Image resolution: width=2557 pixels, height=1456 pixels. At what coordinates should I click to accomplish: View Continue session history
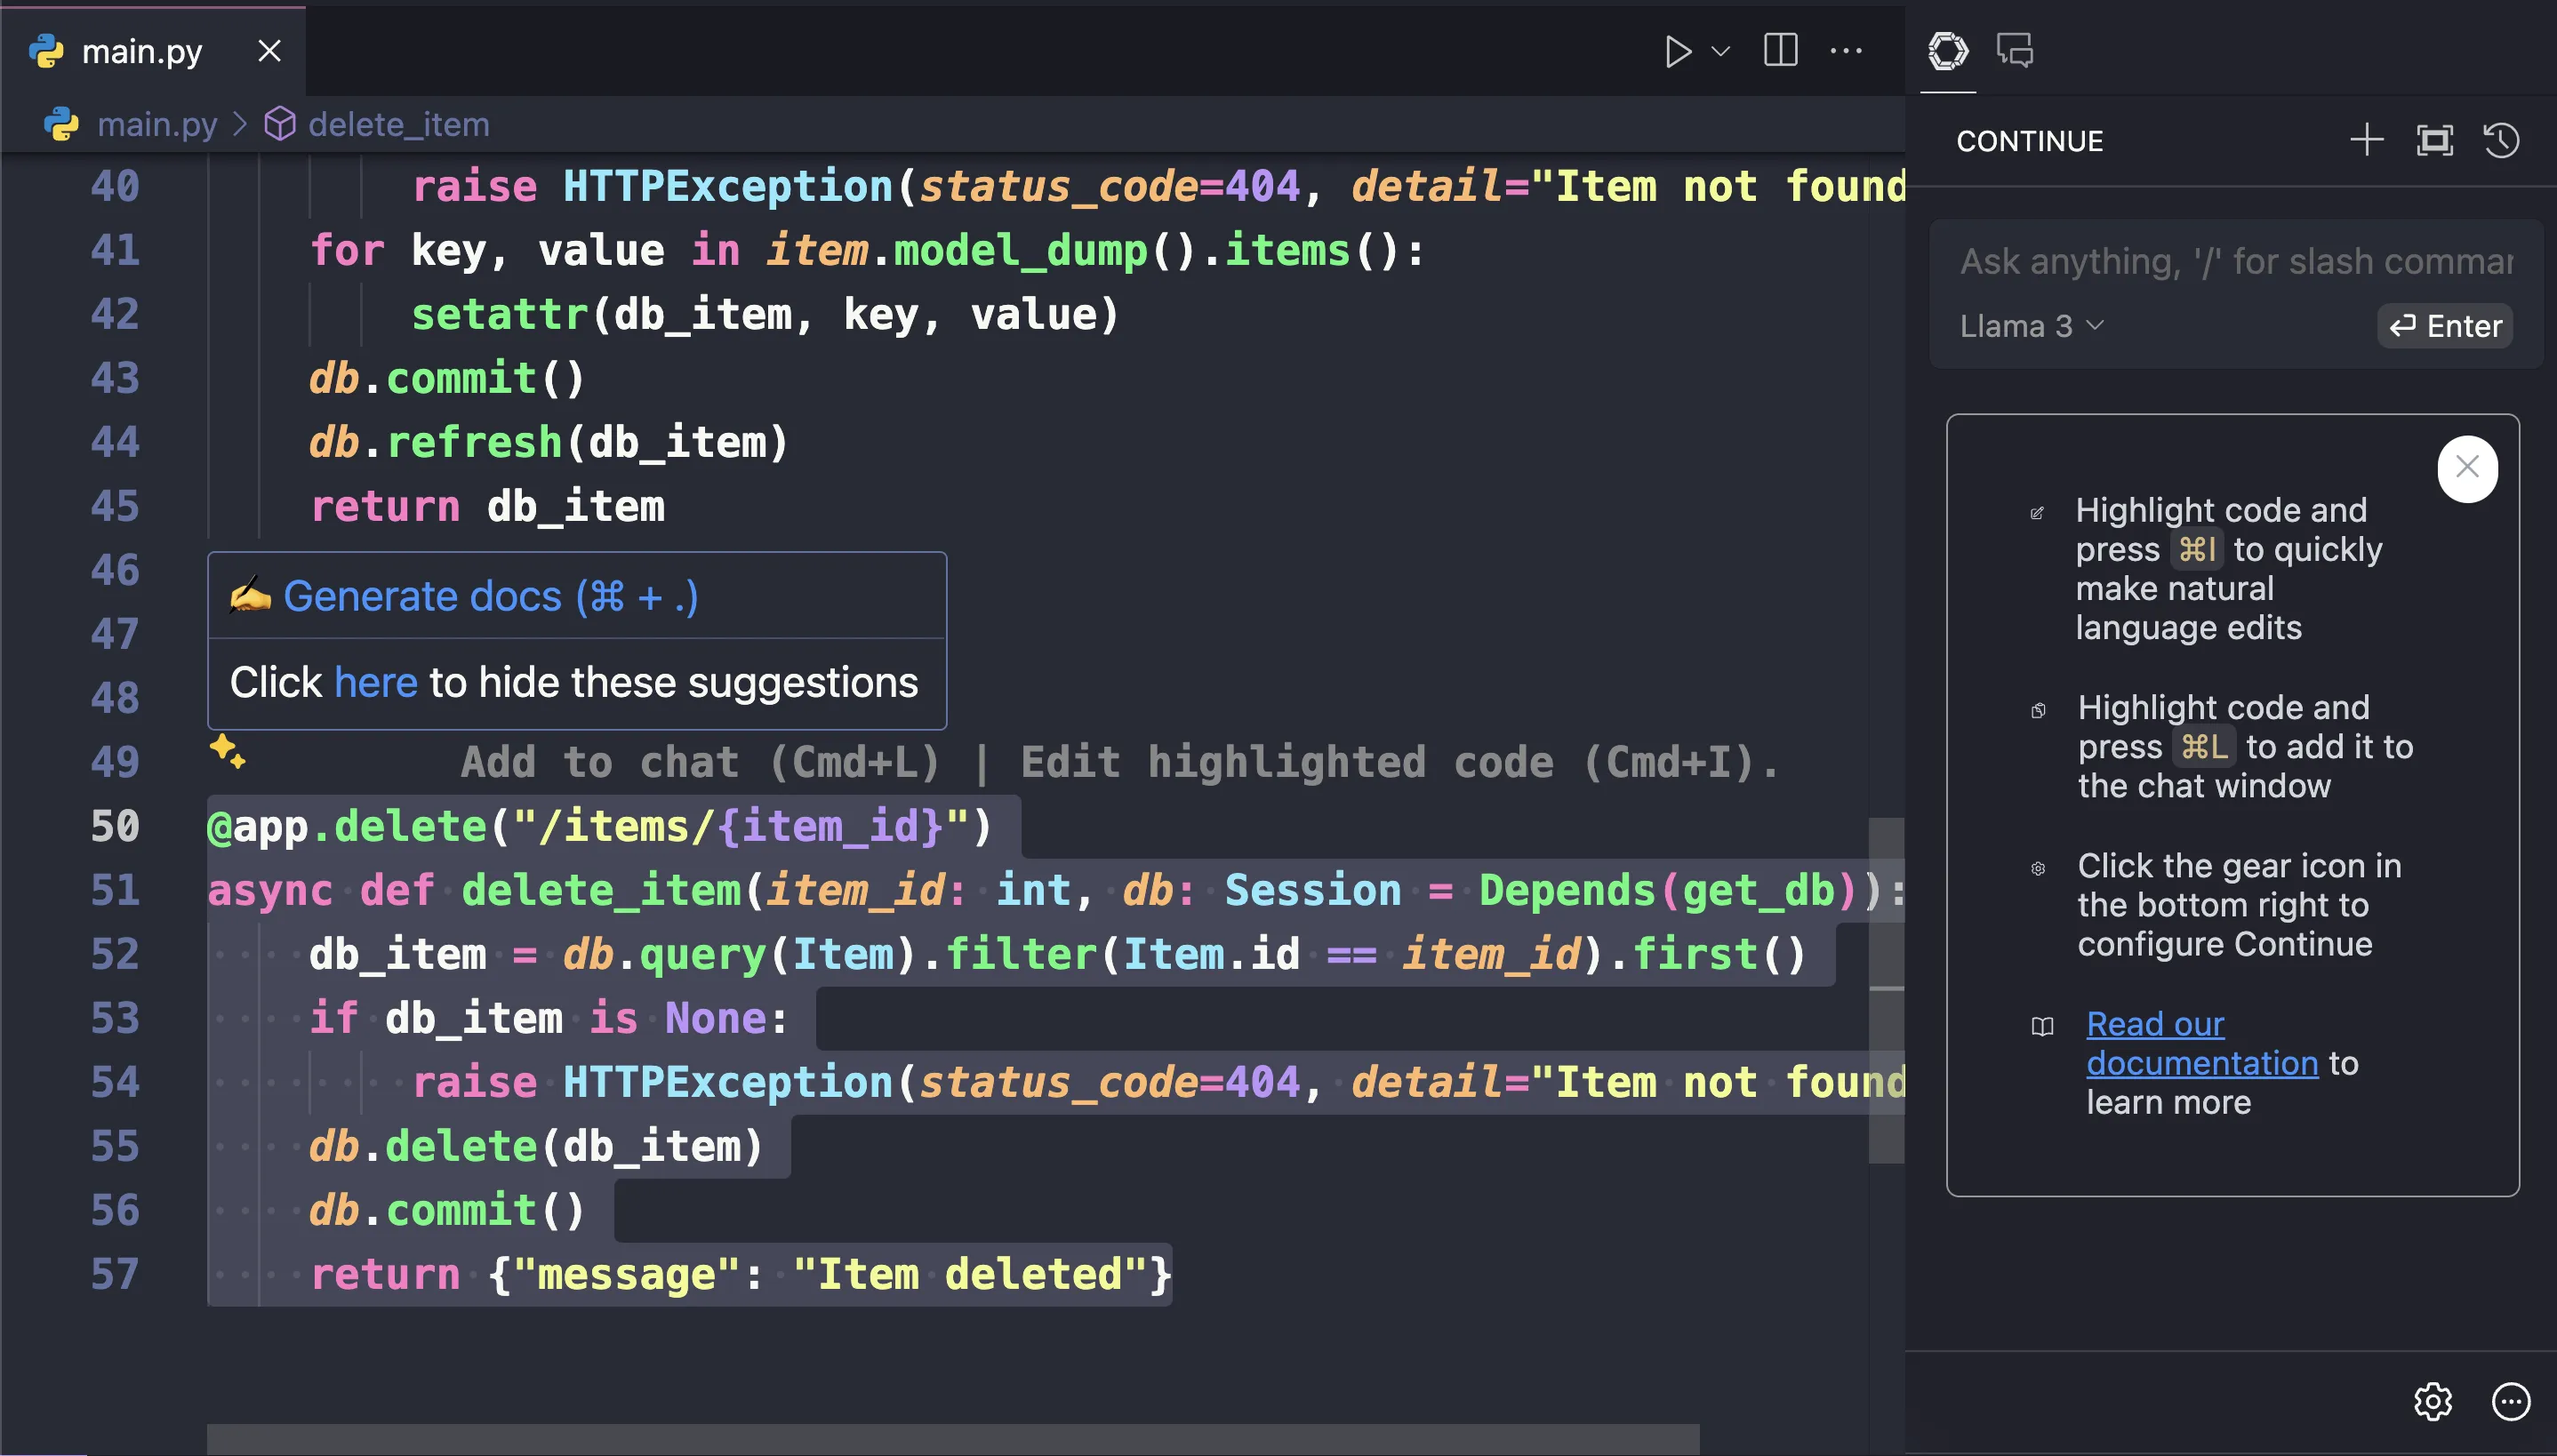(x=2501, y=140)
